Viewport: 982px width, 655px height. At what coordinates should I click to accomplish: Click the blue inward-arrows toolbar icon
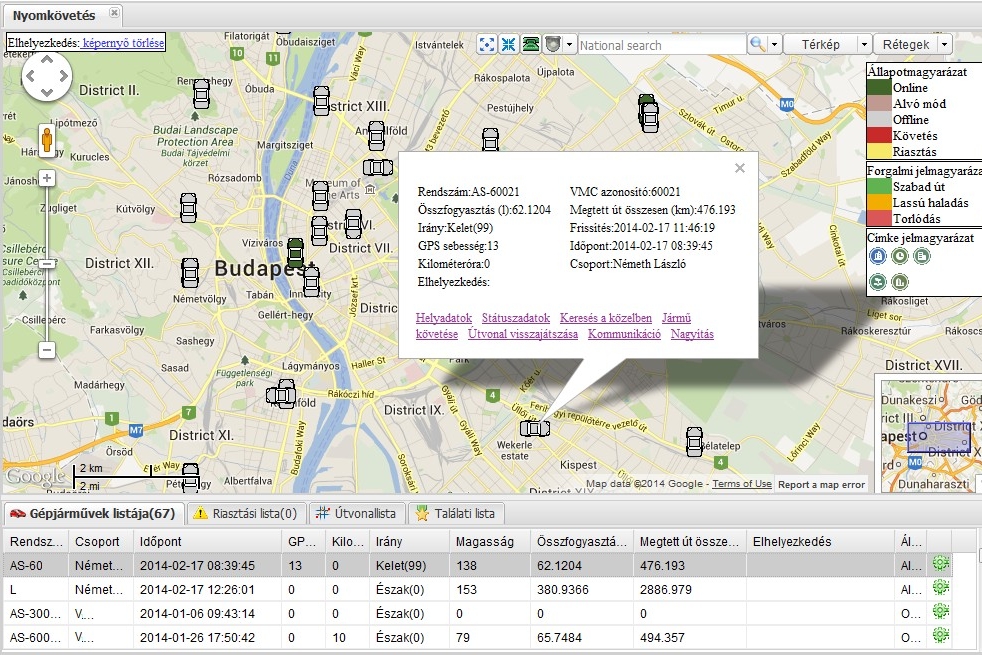coord(509,45)
